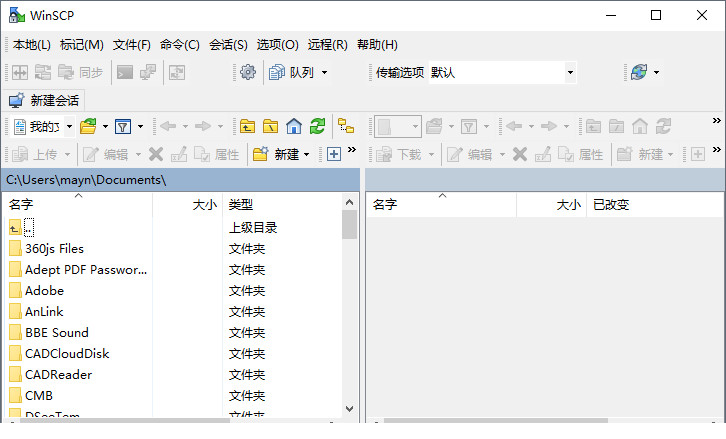Click the local delete X icon
This screenshot has height=439, width=726.
tap(156, 154)
